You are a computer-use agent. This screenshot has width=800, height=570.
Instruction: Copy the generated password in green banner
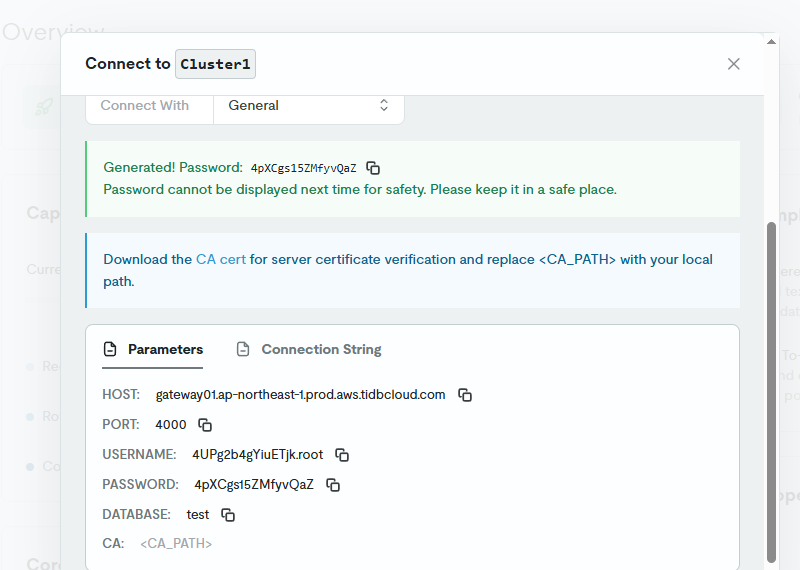click(x=373, y=168)
